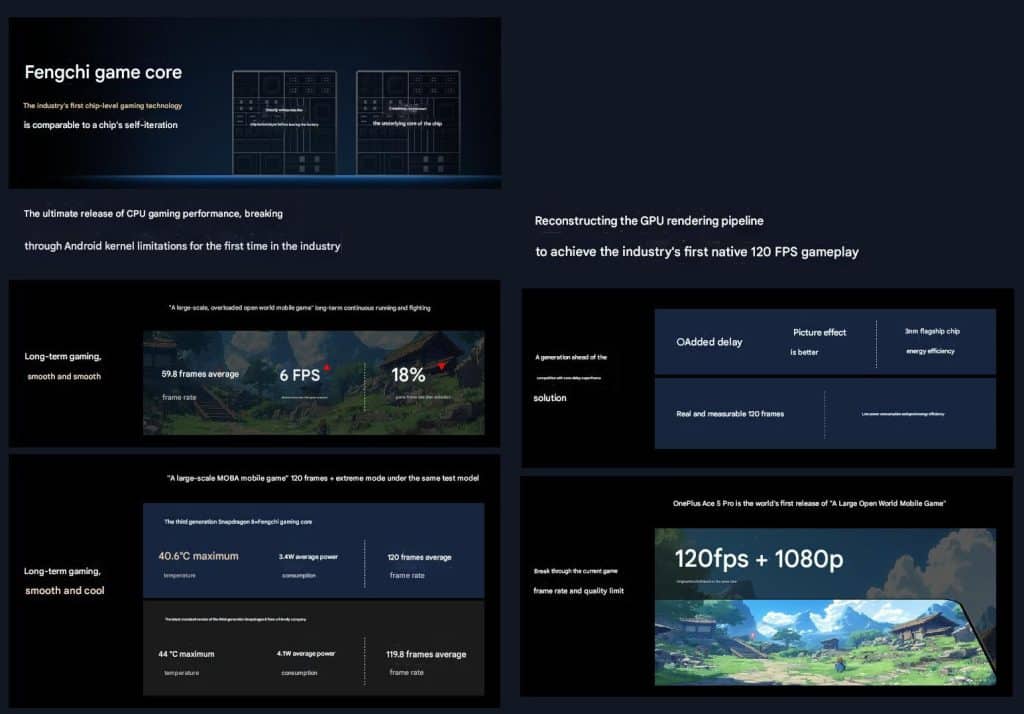Select the yellow chip-level gaming technology text
Screen dimensions: 1024x714
pyautogui.click(x=102, y=105)
